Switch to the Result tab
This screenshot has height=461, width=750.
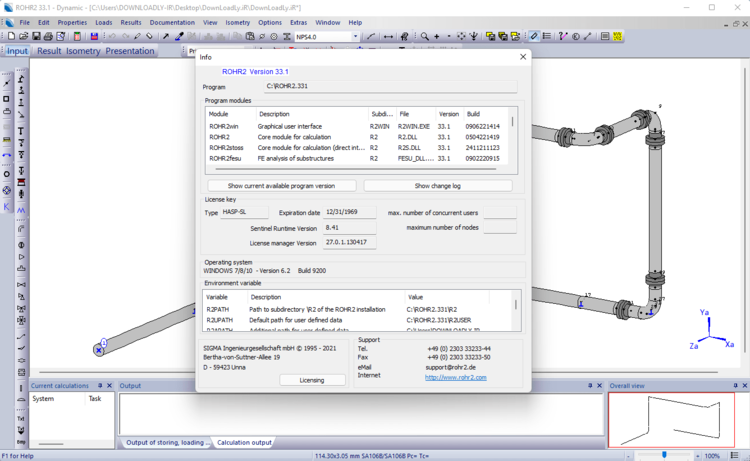[49, 51]
